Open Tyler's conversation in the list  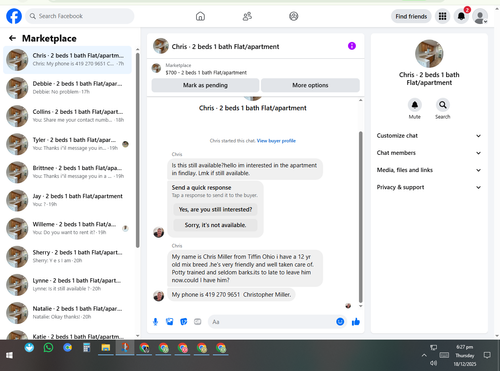point(68,144)
